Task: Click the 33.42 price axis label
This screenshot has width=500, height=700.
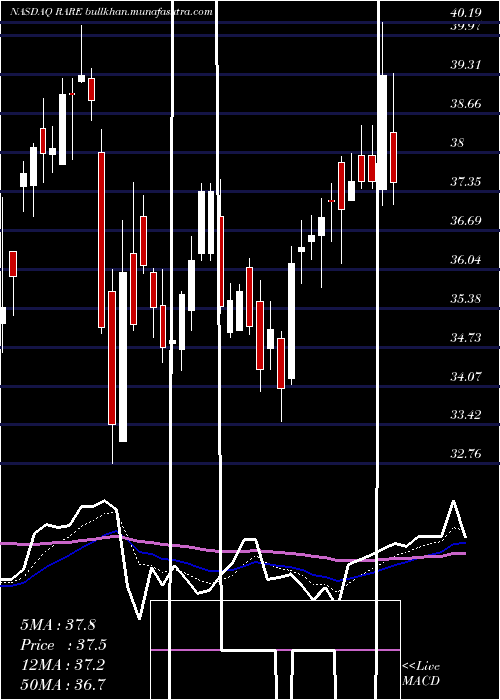Action: 466,415
